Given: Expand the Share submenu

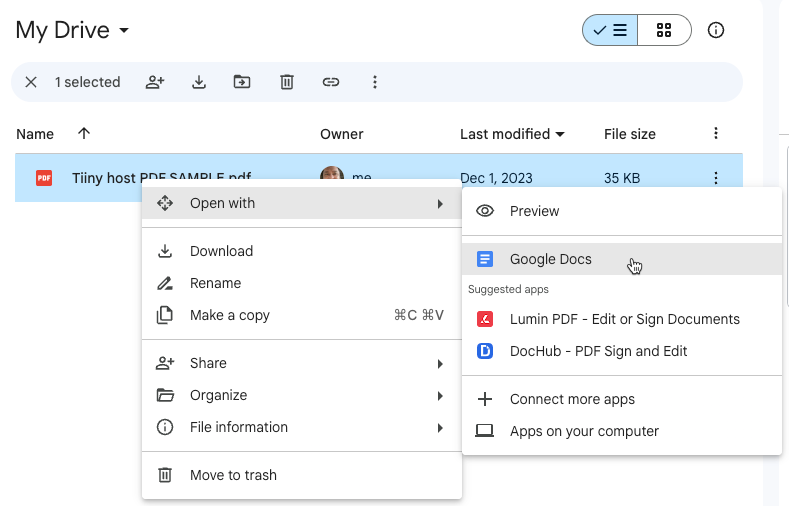Looking at the screenshot, I should 302,363.
